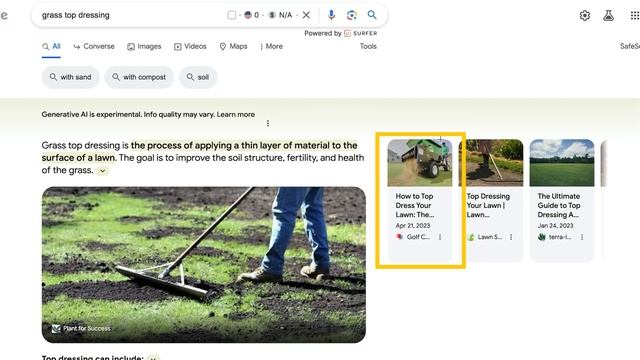Click the Surfer dollar N/A indicator
This screenshot has height=360, width=640.
click(280, 15)
